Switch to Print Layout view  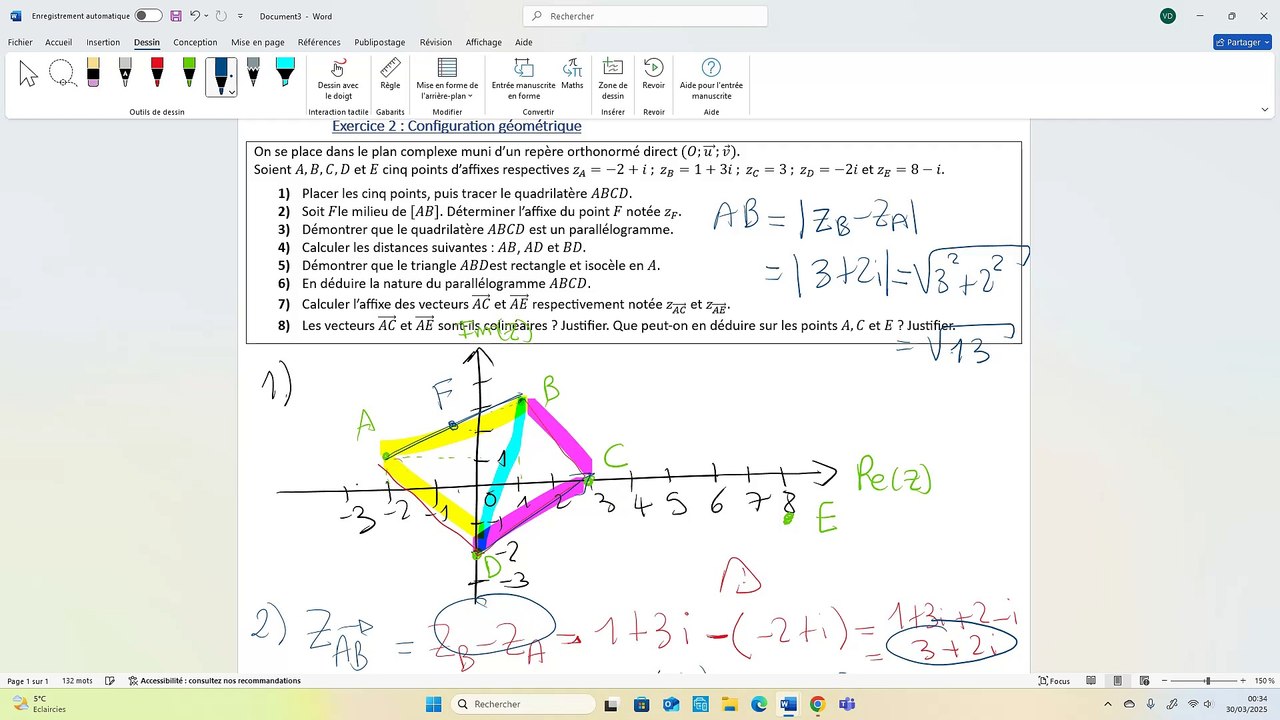point(1118,681)
